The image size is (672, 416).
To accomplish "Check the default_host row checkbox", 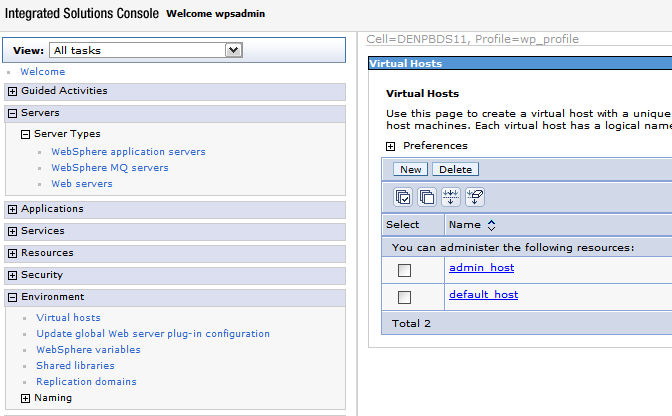I will pos(404,297).
